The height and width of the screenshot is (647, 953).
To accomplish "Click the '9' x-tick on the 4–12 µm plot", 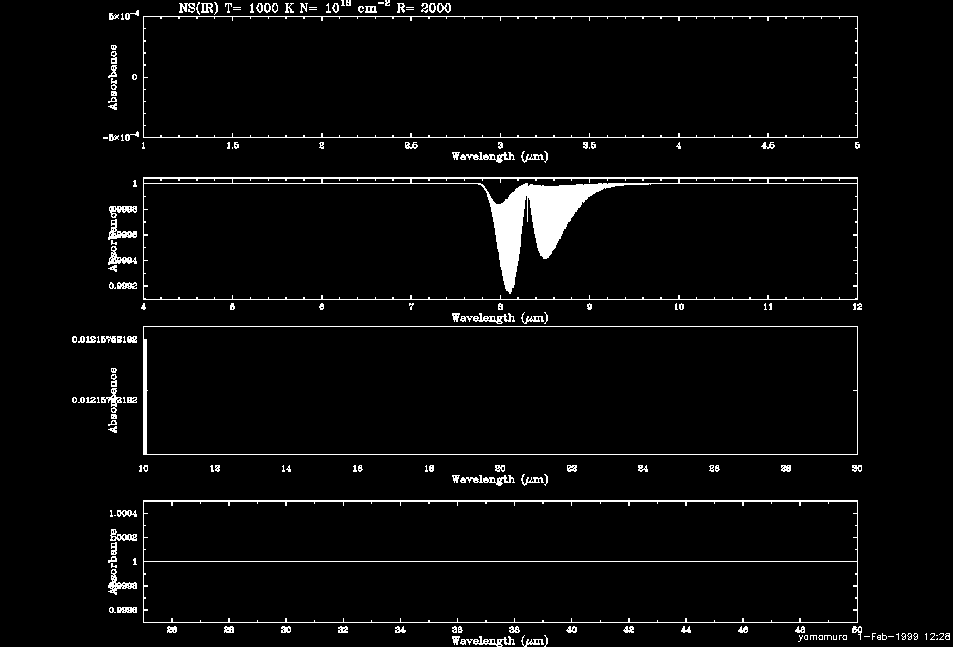I will click(x=590, y=307).
